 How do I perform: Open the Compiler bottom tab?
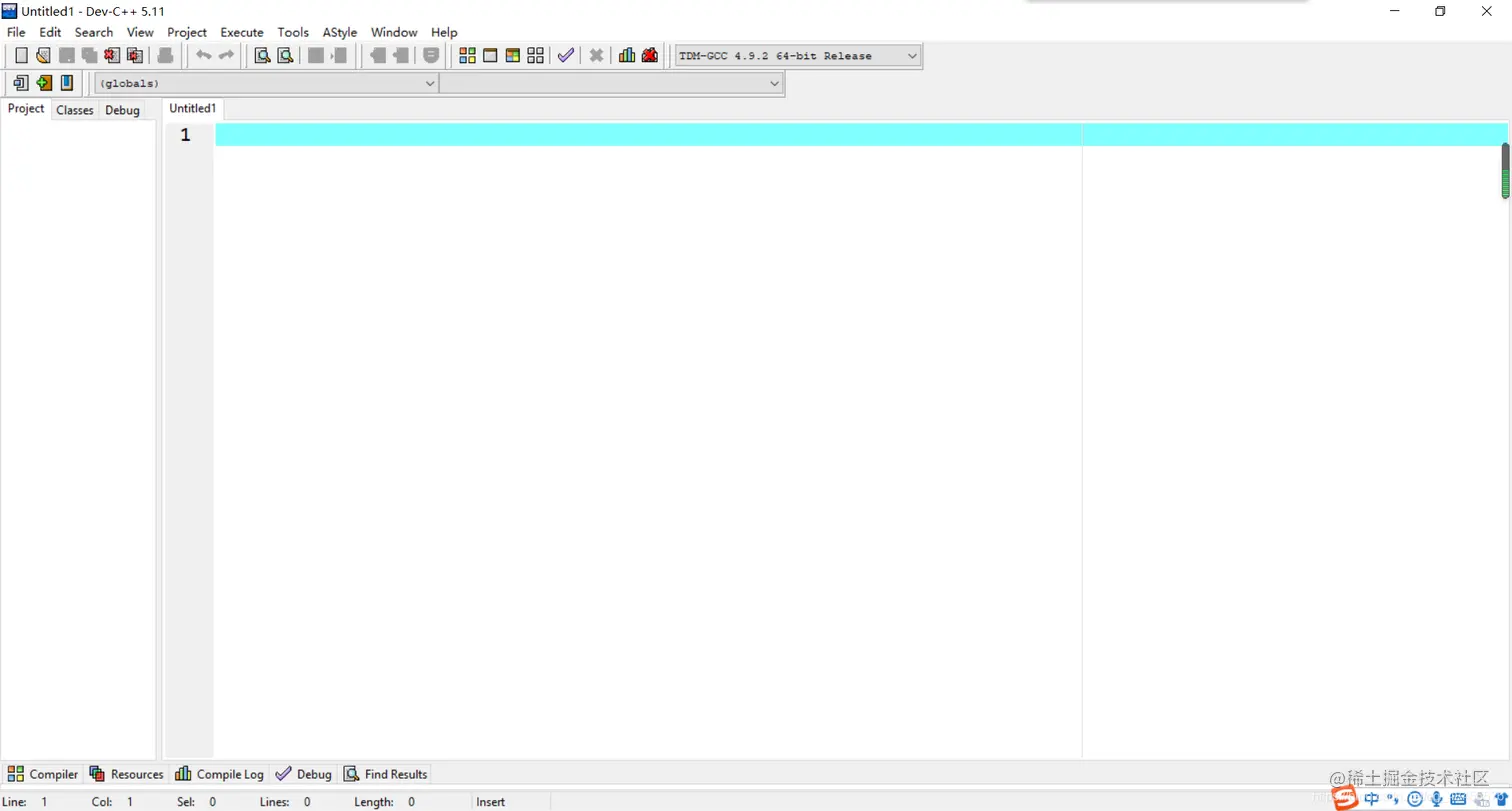[x=42, y=774]
